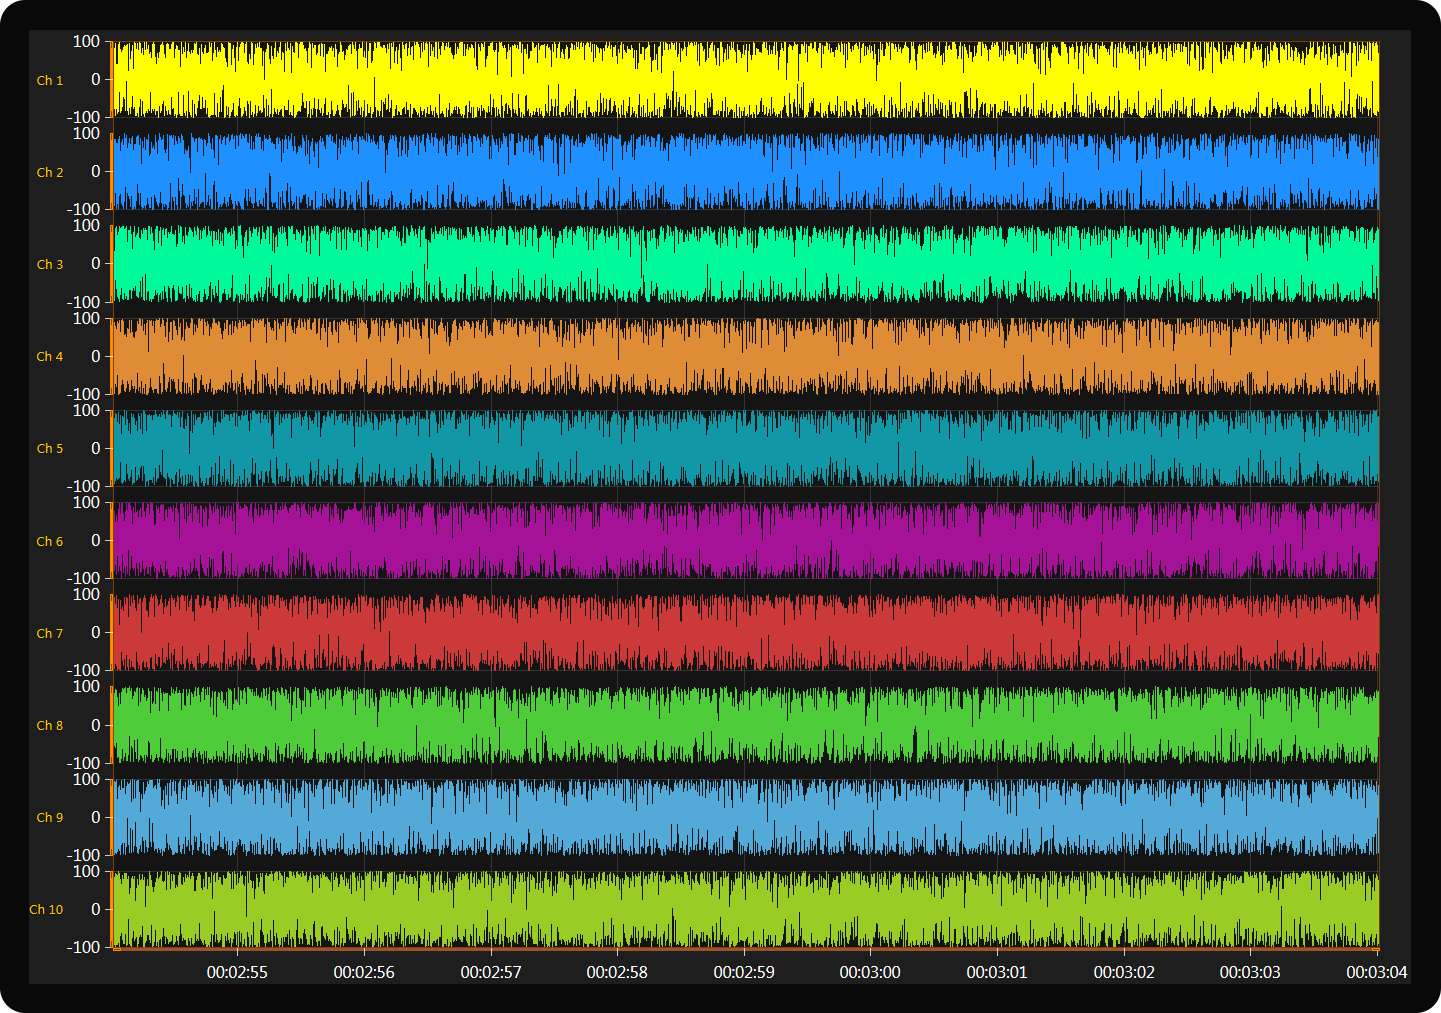Select the Ch 8 channel label
1441x1013 pixels.
coord(50,725)
